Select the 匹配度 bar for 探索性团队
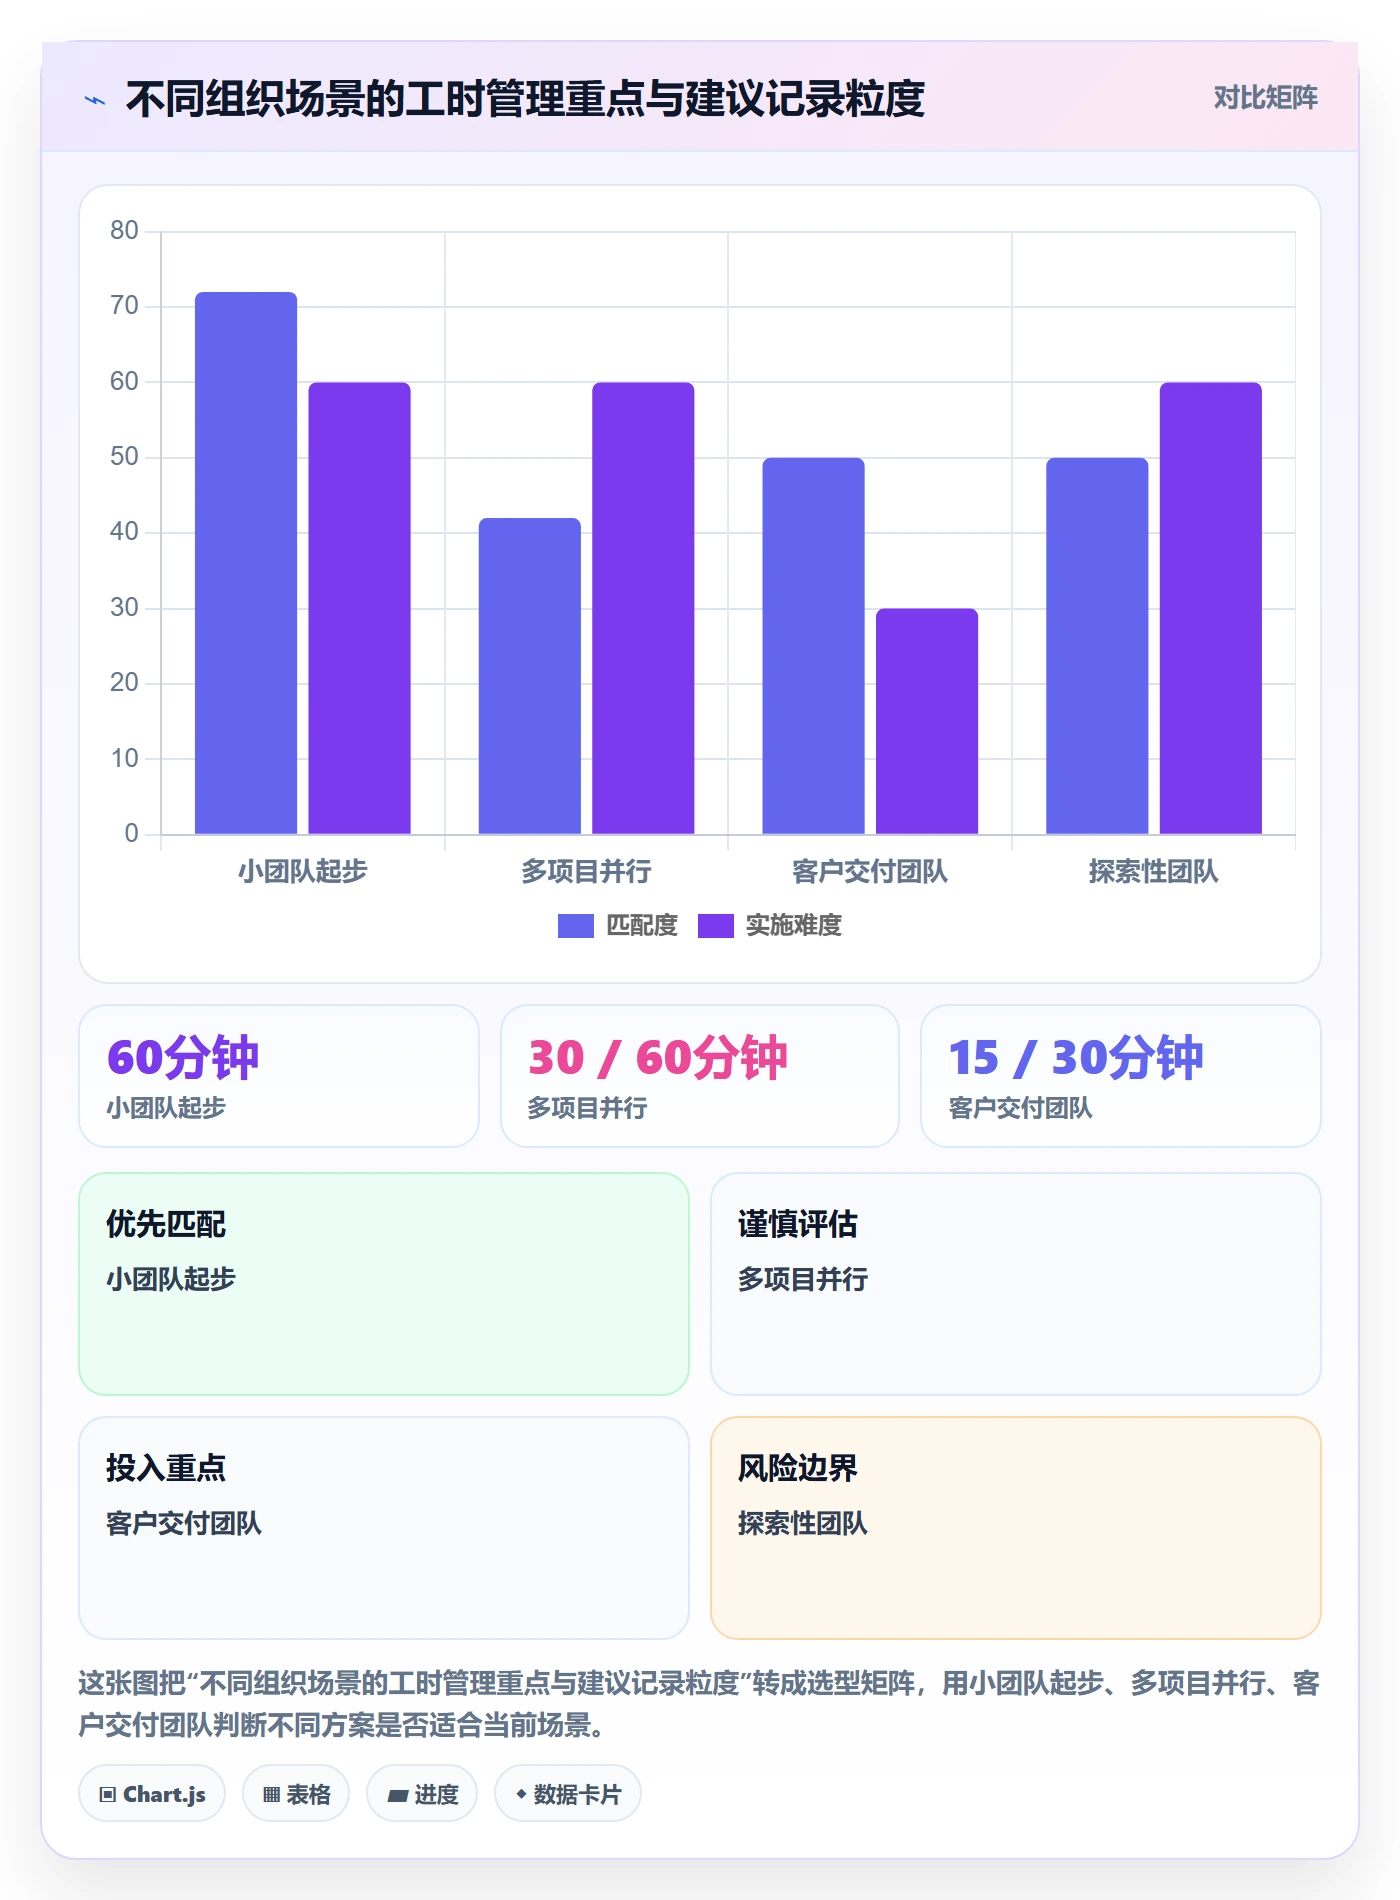Image resolution: width=1400 pixels, height=1900 pixels. (1097, 646)
